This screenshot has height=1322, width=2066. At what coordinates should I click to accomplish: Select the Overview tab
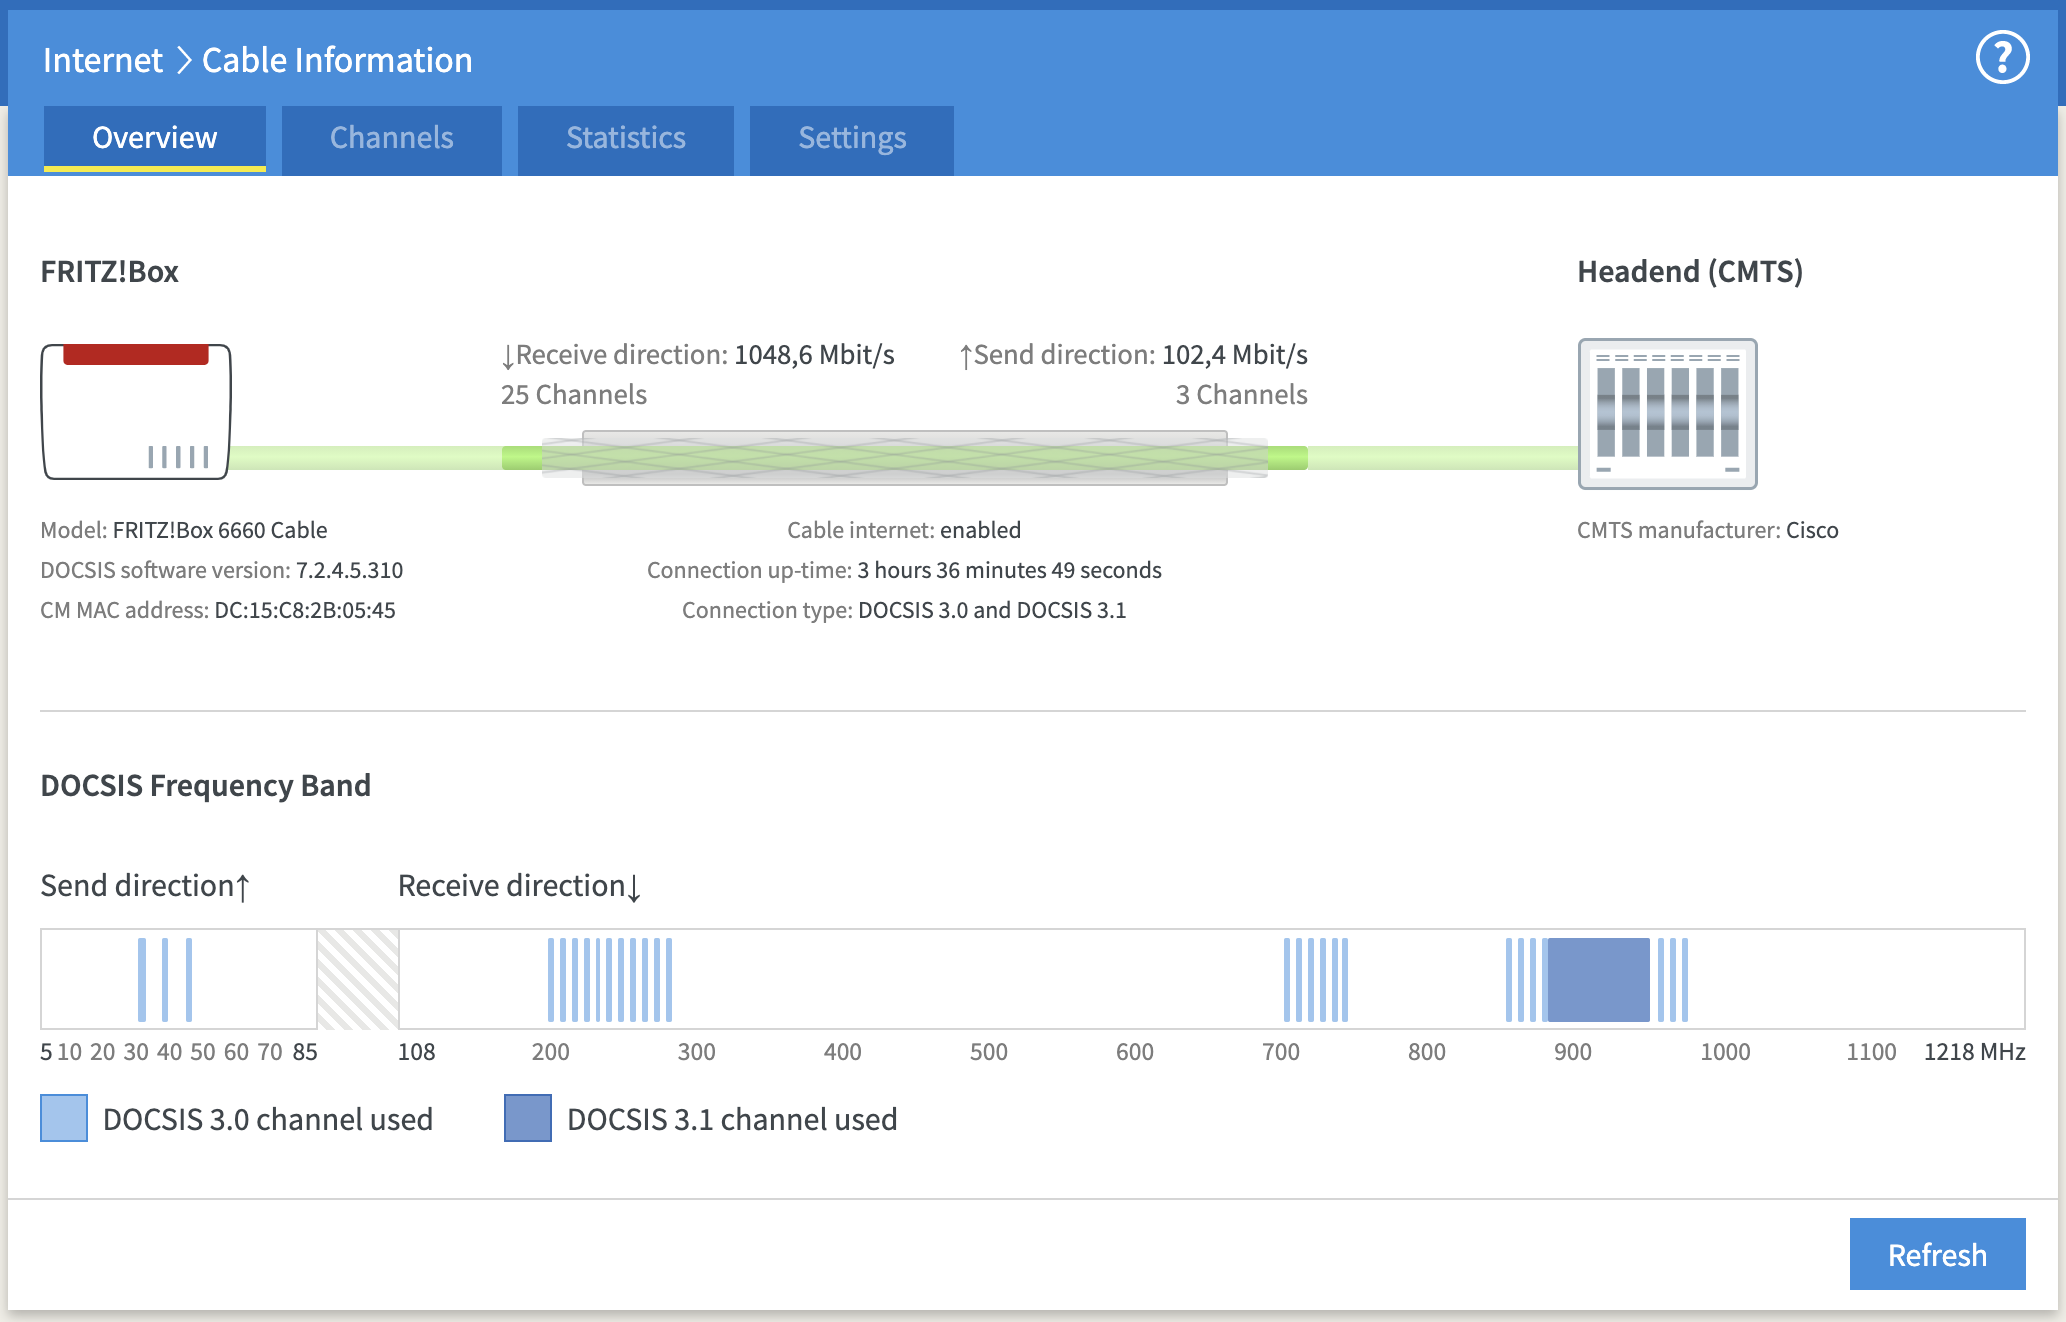[154, 138]
